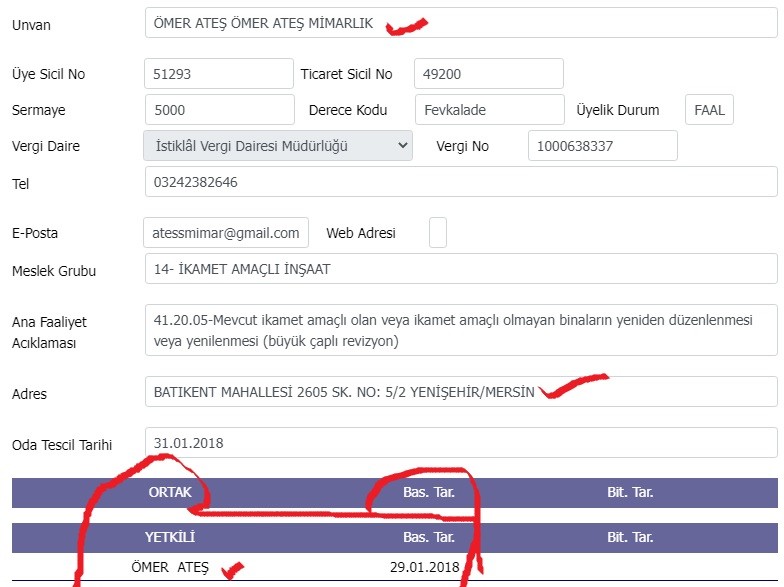Image resolution: width=784 pixels, height=587 pixels.
Task: Click the 29.01.2018 start date cell
Action: tap(424, 567)
